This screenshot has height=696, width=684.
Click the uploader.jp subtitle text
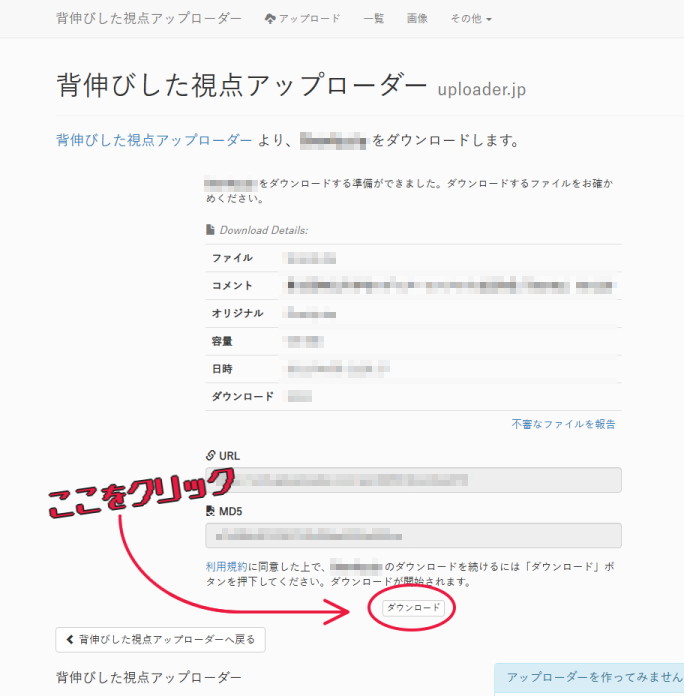(x=482, y=89)
